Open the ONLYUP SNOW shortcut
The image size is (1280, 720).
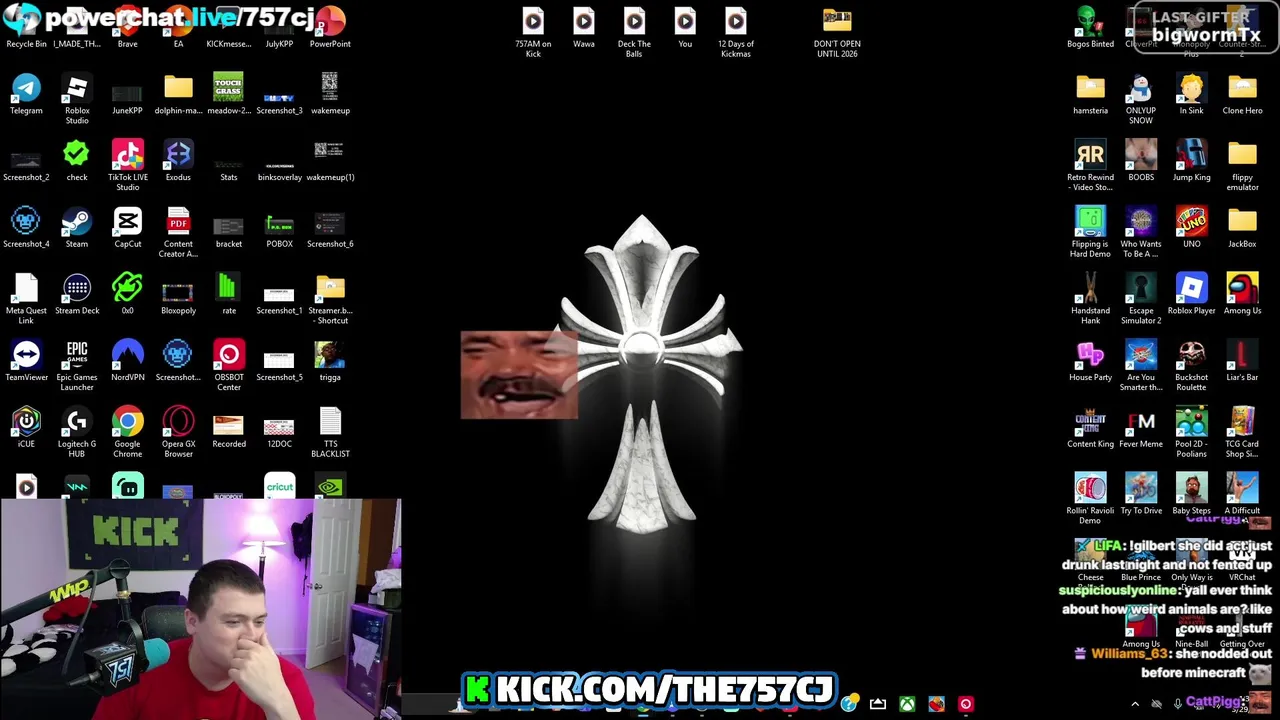(1141, 99)
